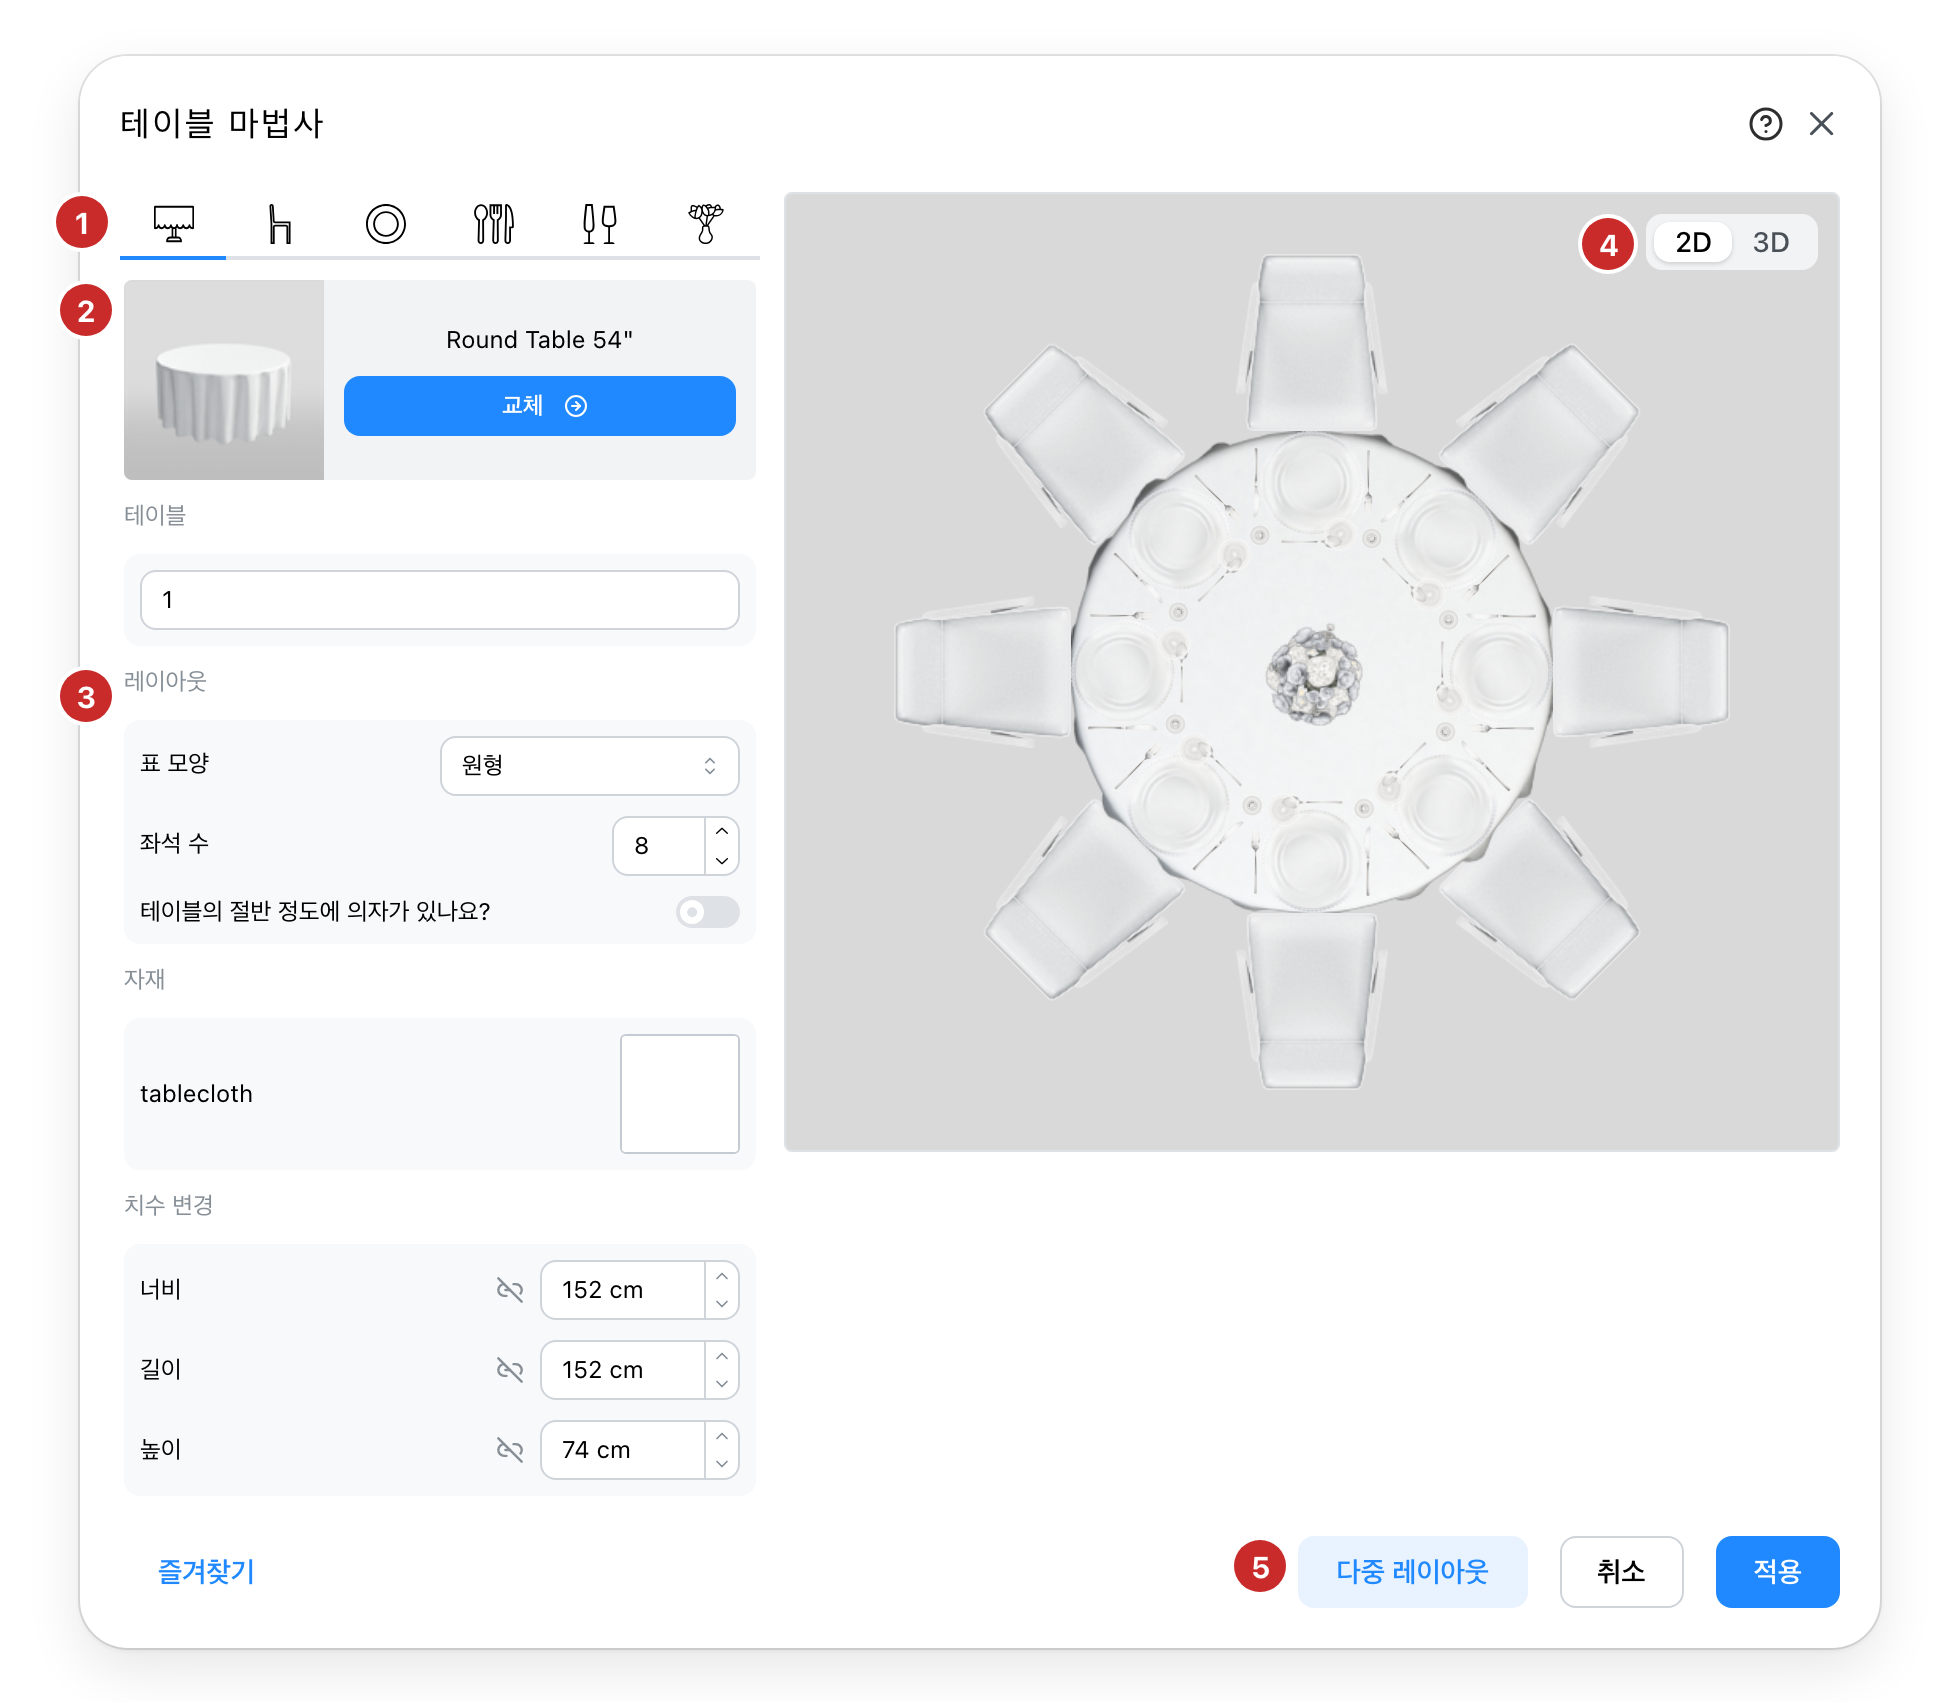Toggle half-table chairs switch
This screenshot has width=1936, height=1702.
(x=708, y=912)
